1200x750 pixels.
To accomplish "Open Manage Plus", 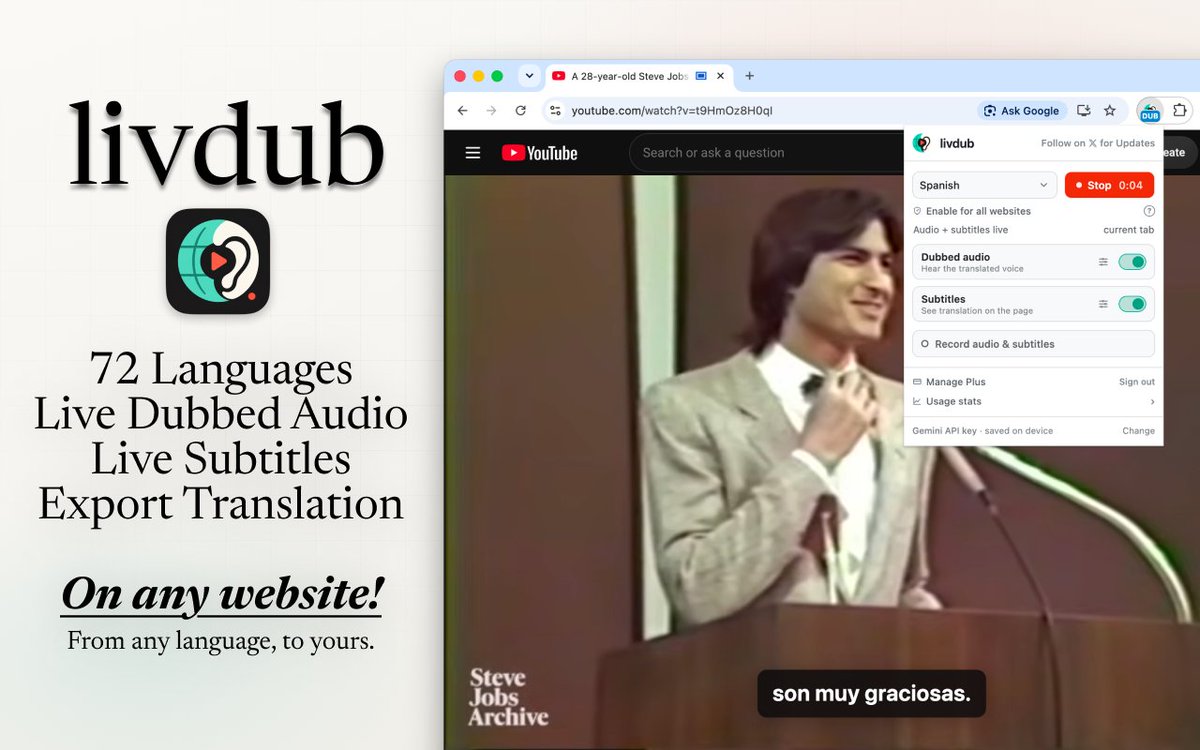I will click(949, 382).
